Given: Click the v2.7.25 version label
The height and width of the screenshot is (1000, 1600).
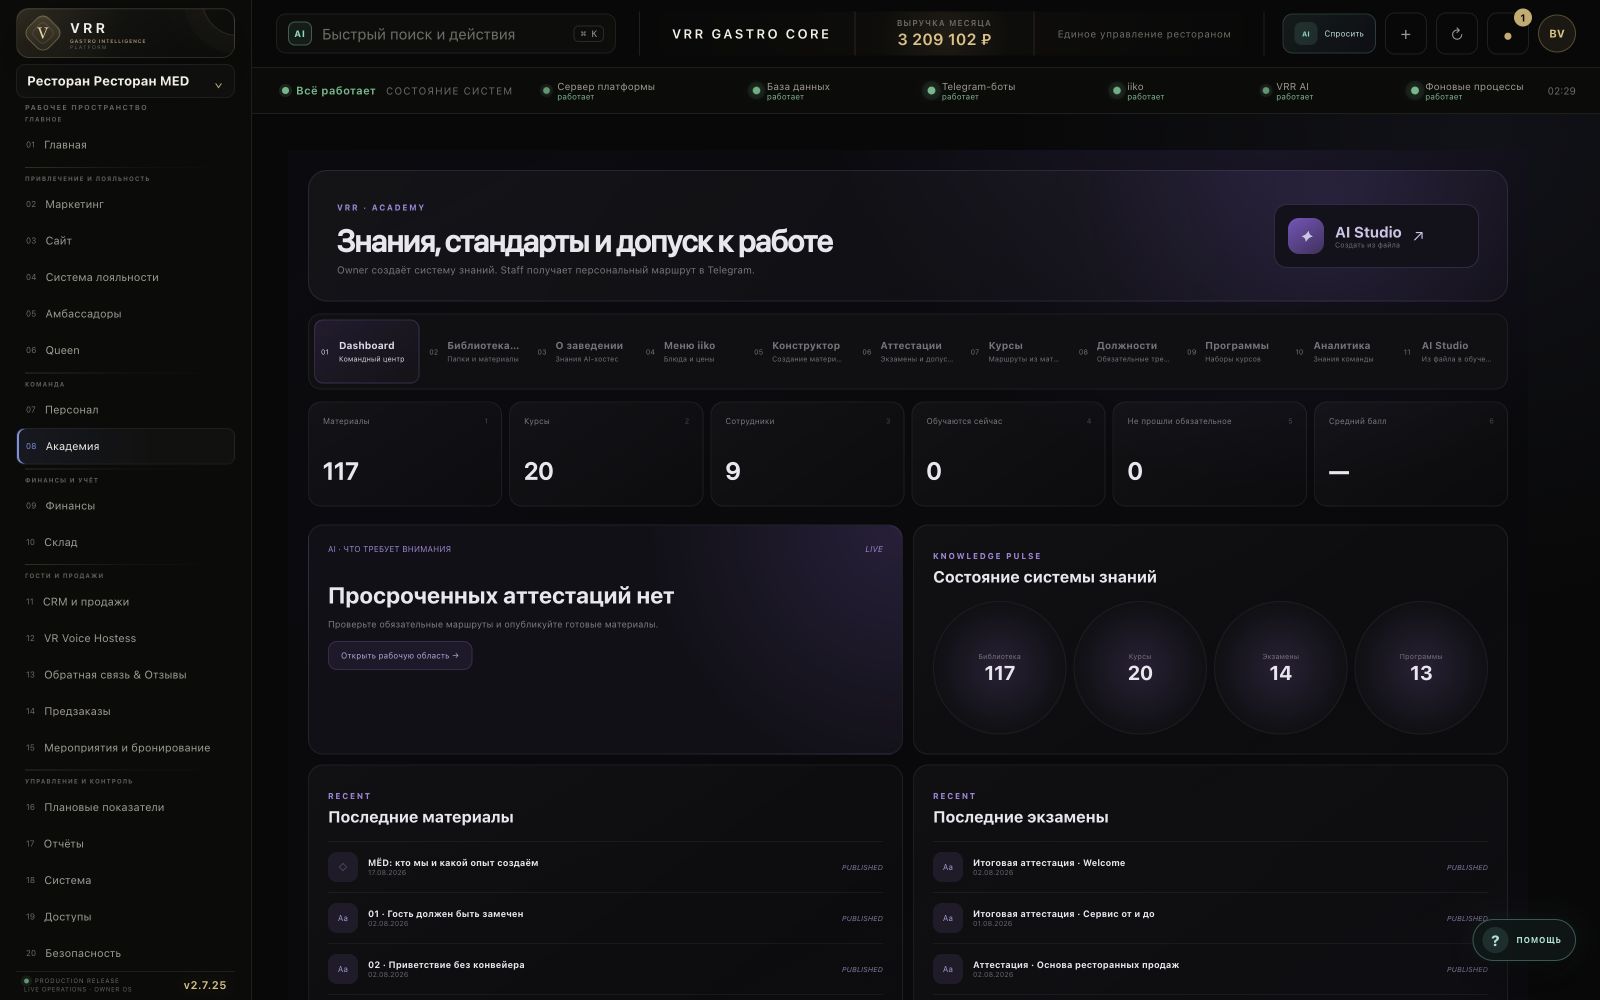Looking at the screenshot, I should point(205,985).
